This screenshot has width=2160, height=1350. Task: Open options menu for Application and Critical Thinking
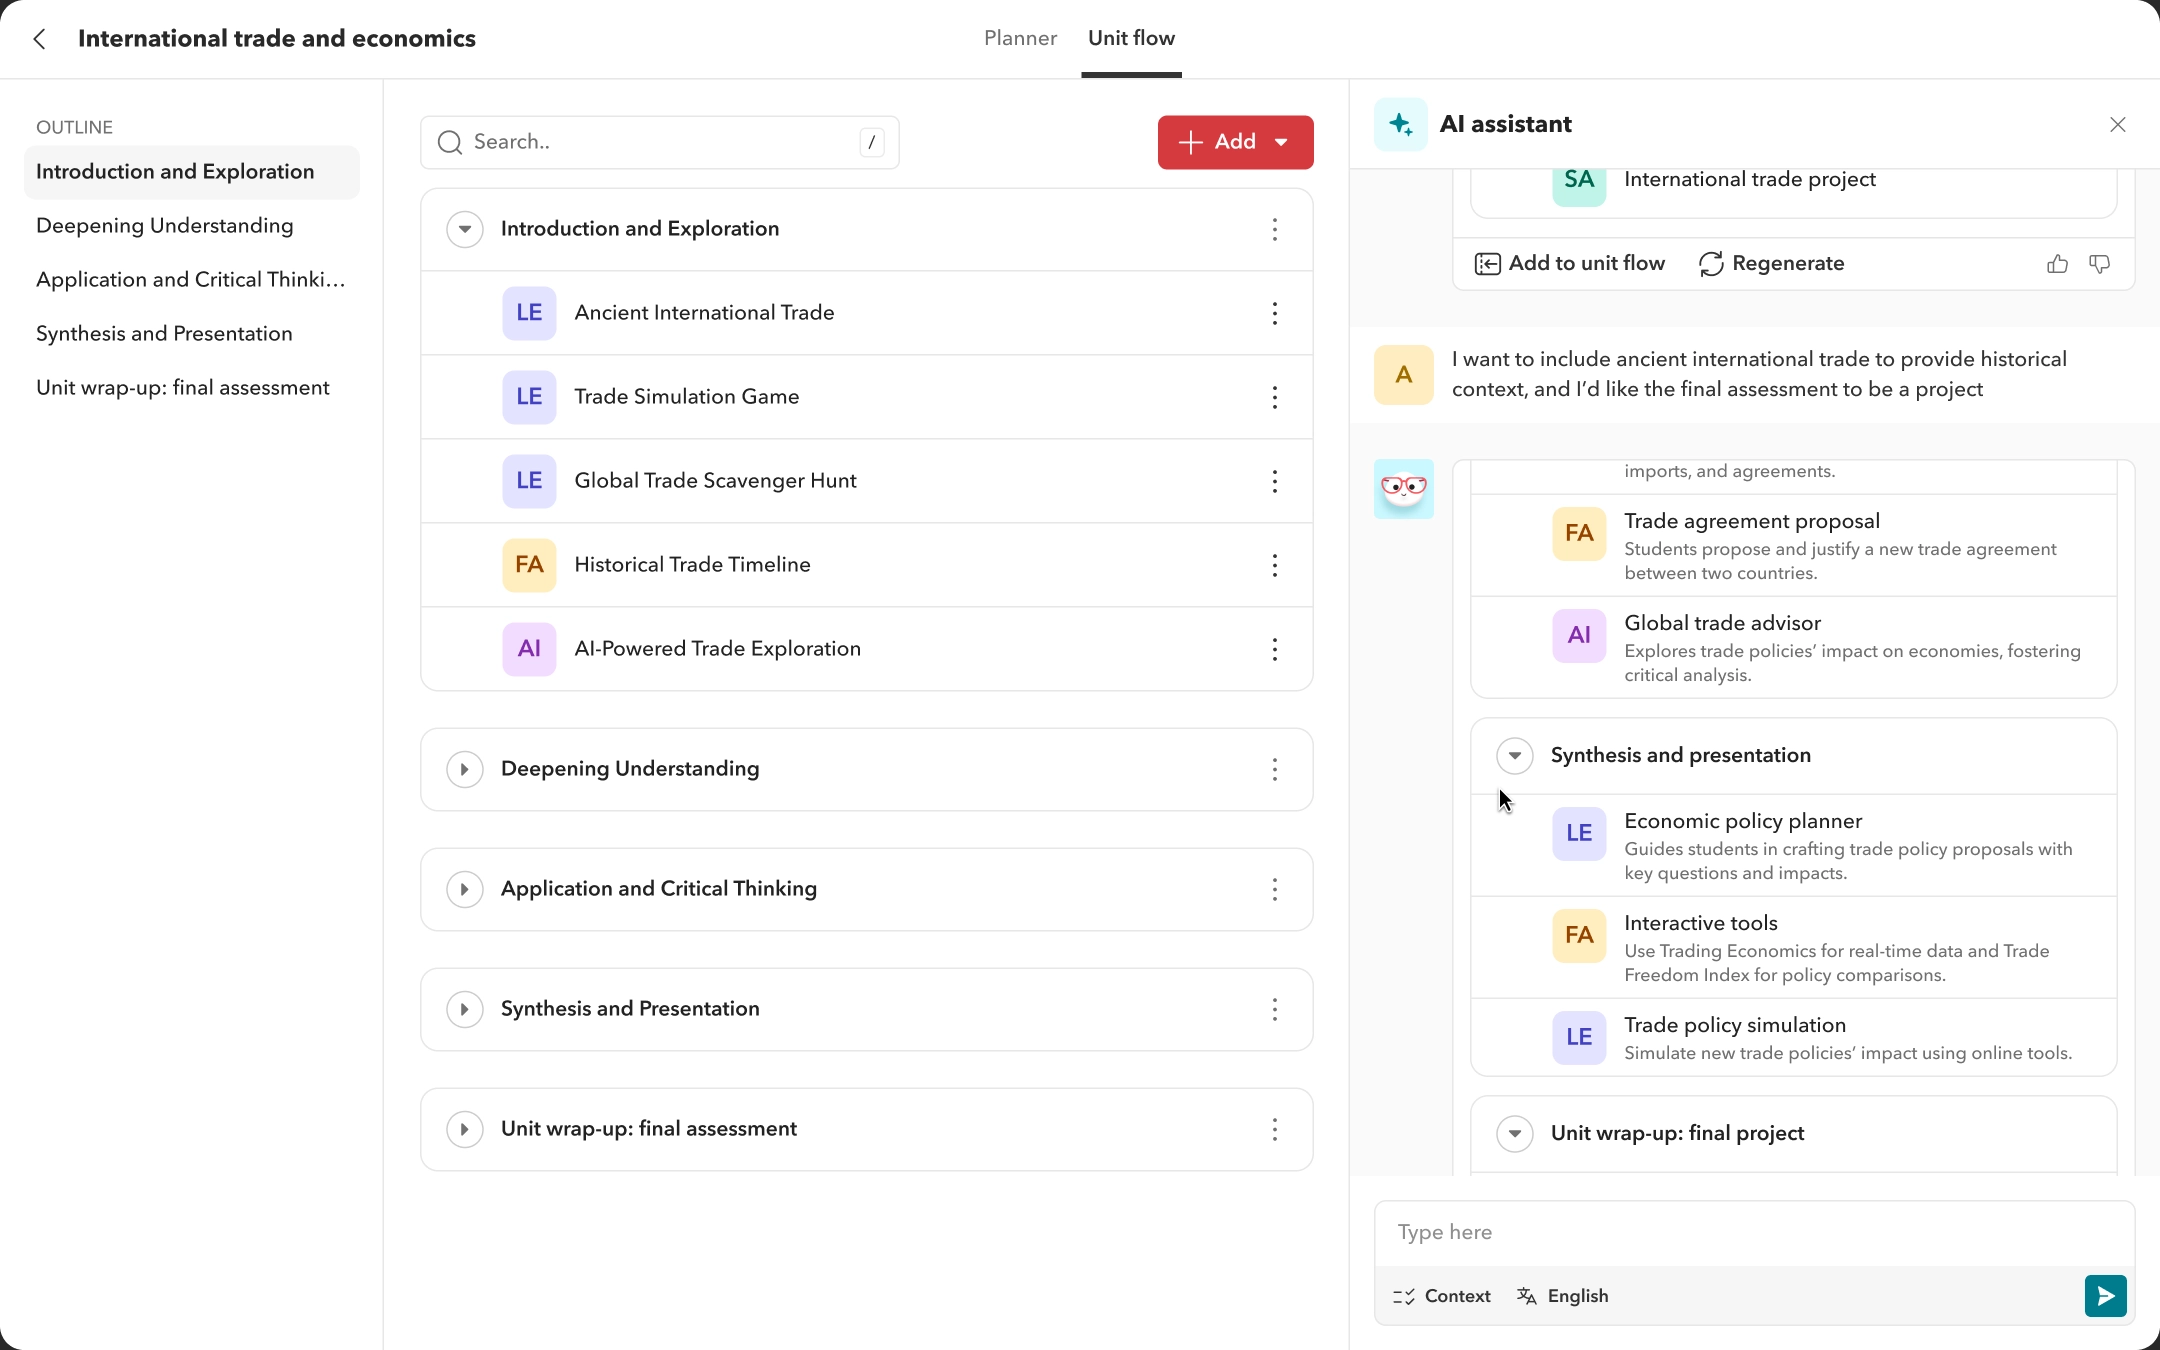1274,889
